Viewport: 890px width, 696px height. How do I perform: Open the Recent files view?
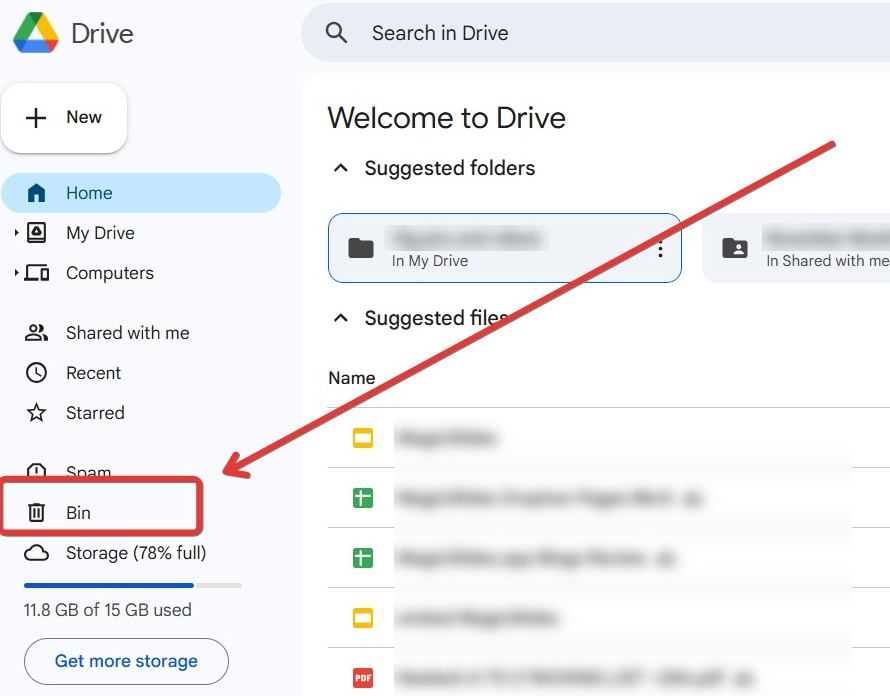(93, 373)
